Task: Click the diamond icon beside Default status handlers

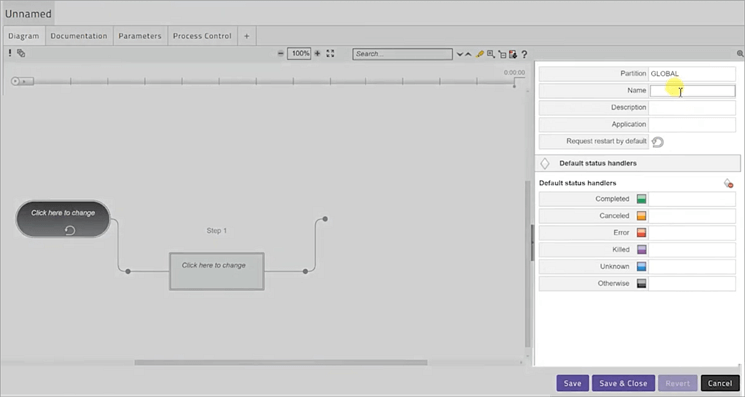Action: click(x=545, y=163)
